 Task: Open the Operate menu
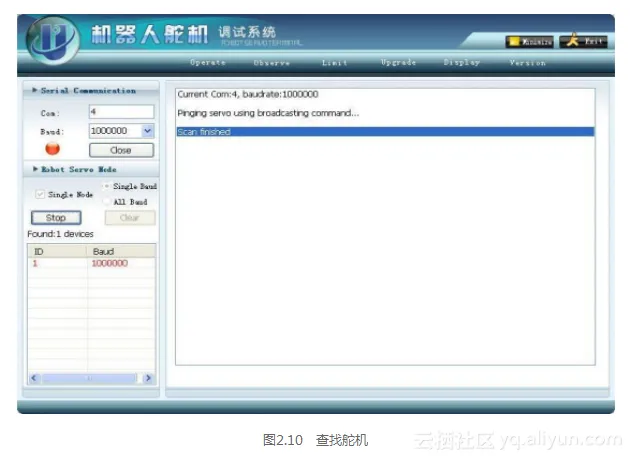(x=208, y=63)
